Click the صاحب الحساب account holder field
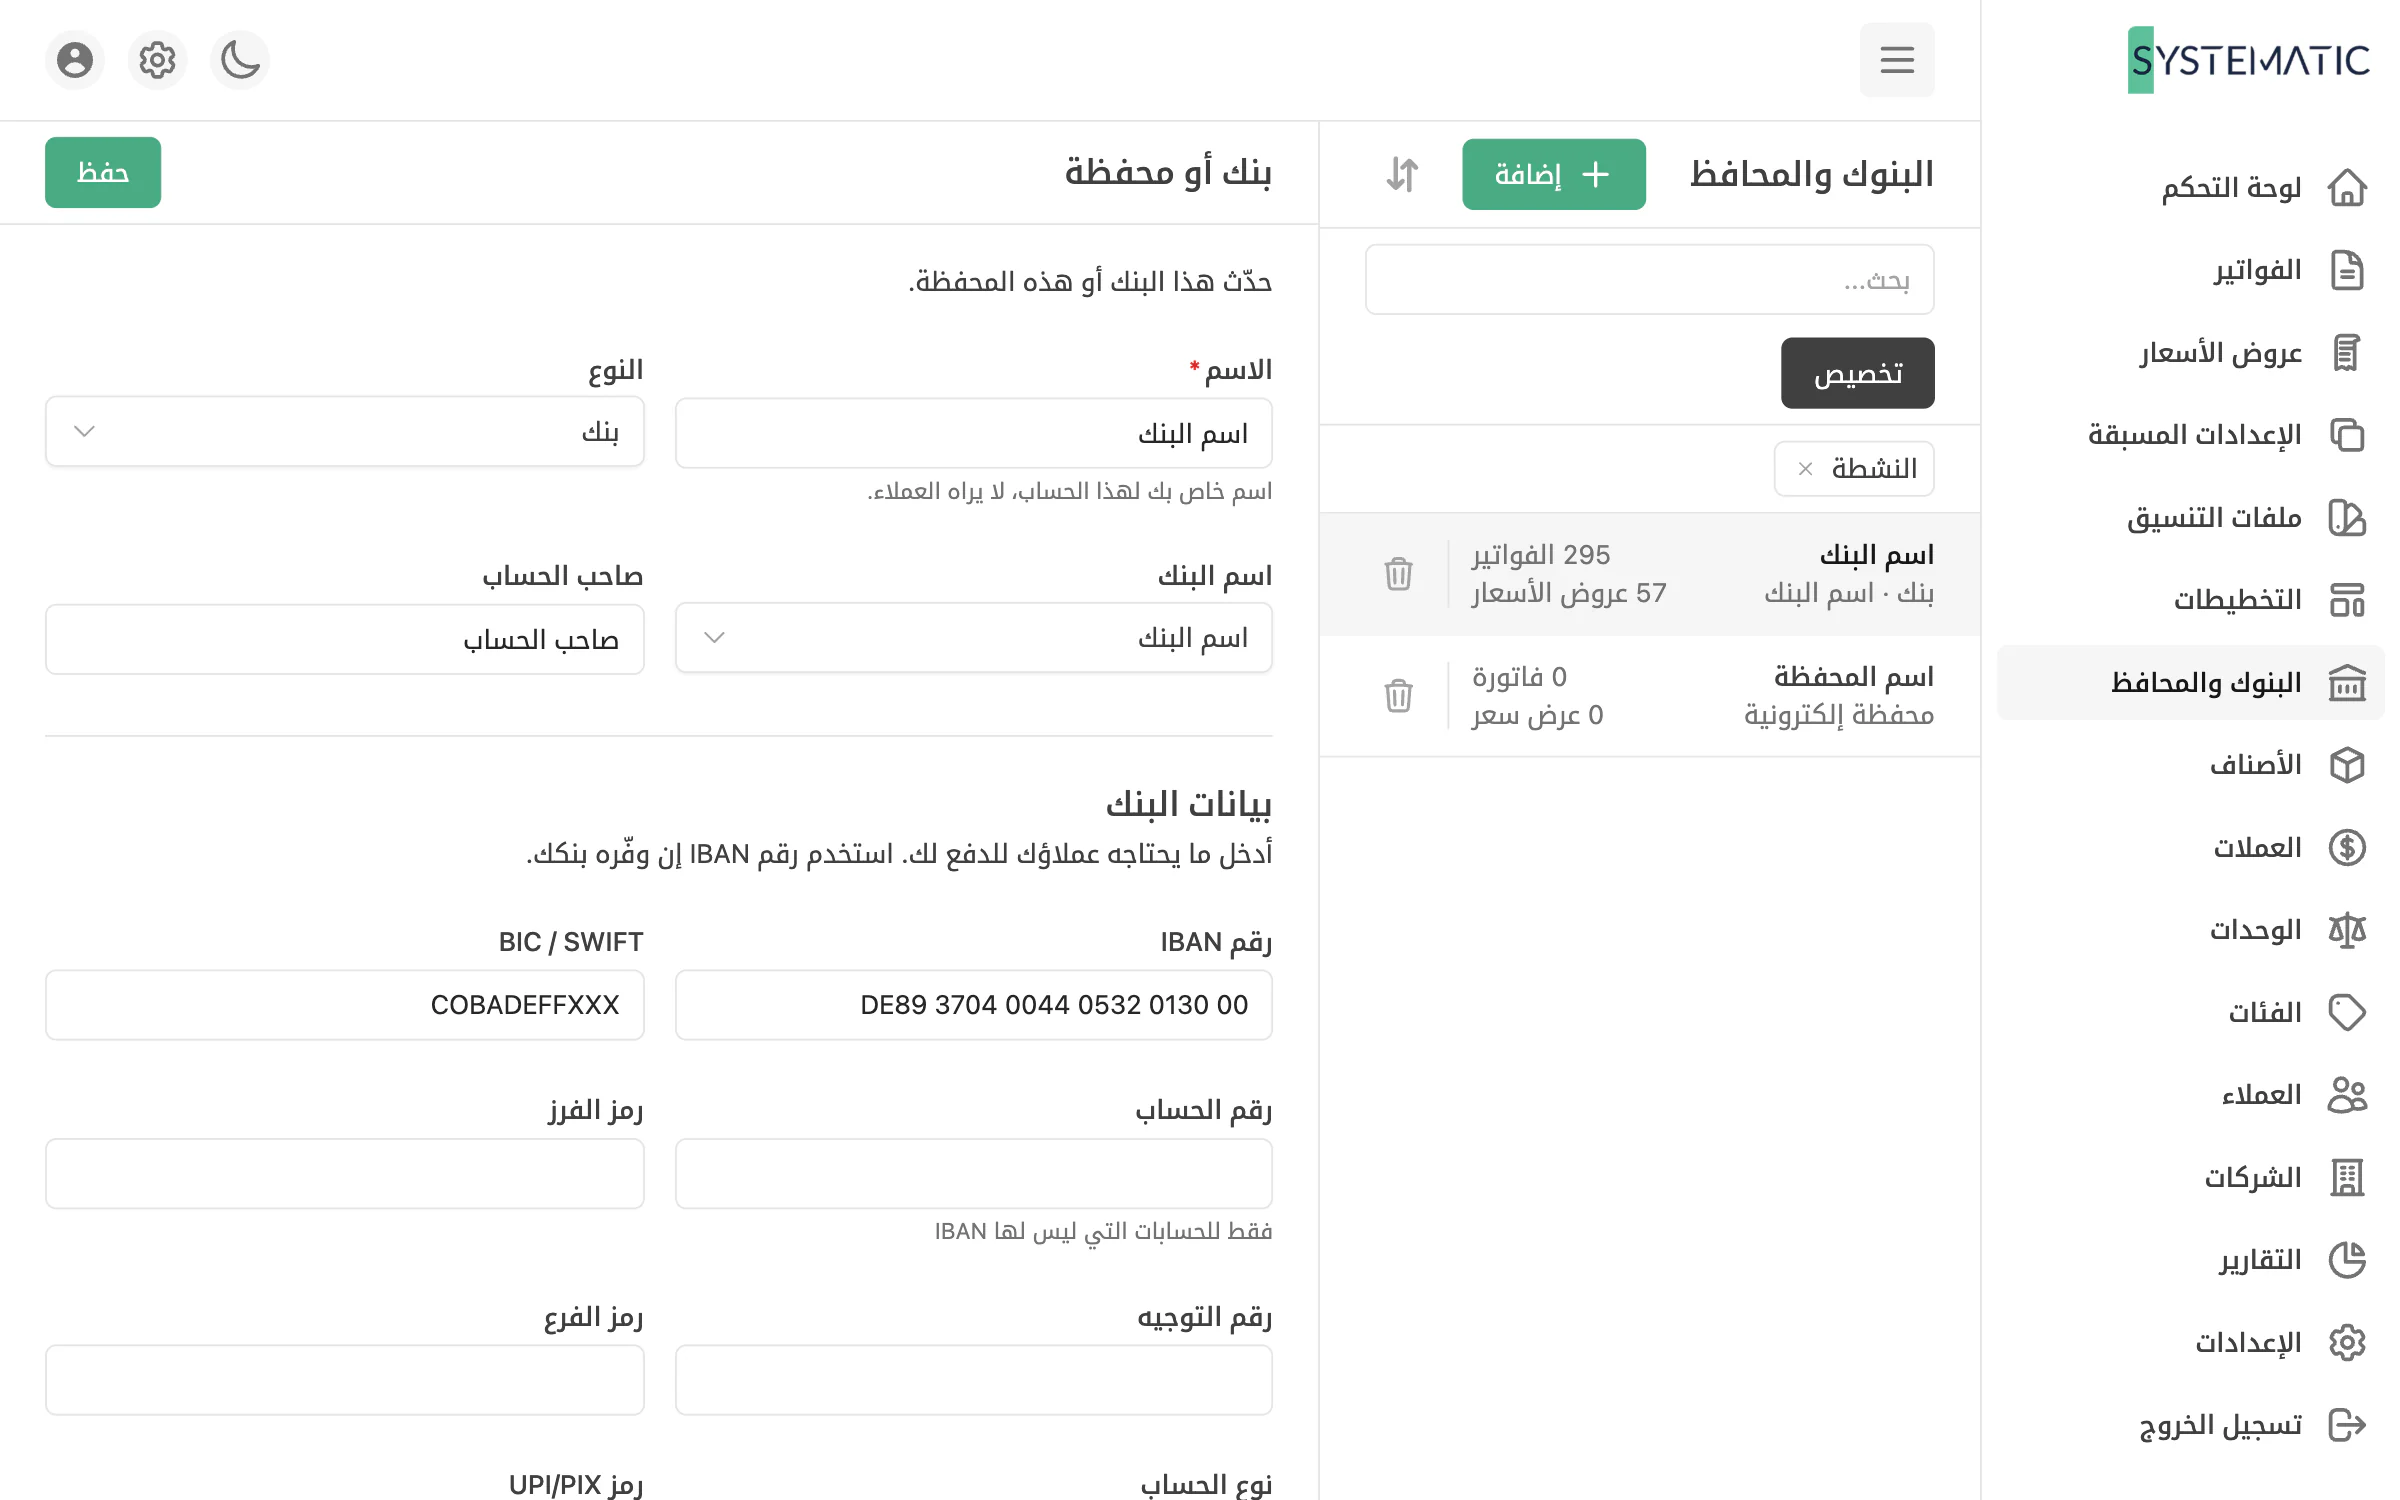Viewport: 2400px width, 1500px height. 345,640
